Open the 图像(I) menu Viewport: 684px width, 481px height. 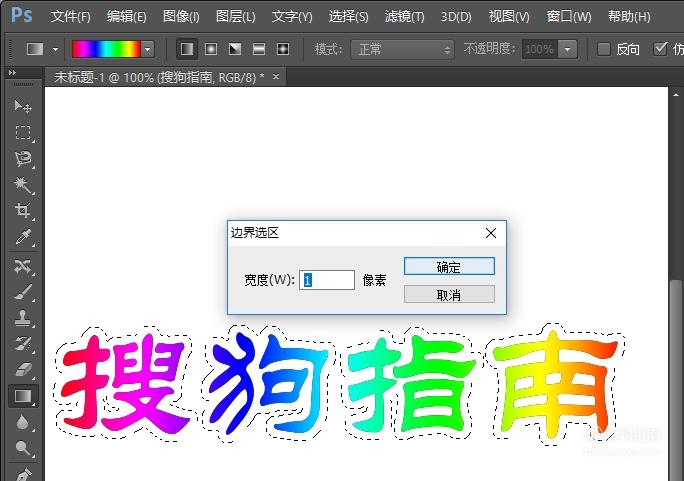(x=181, y=17)
